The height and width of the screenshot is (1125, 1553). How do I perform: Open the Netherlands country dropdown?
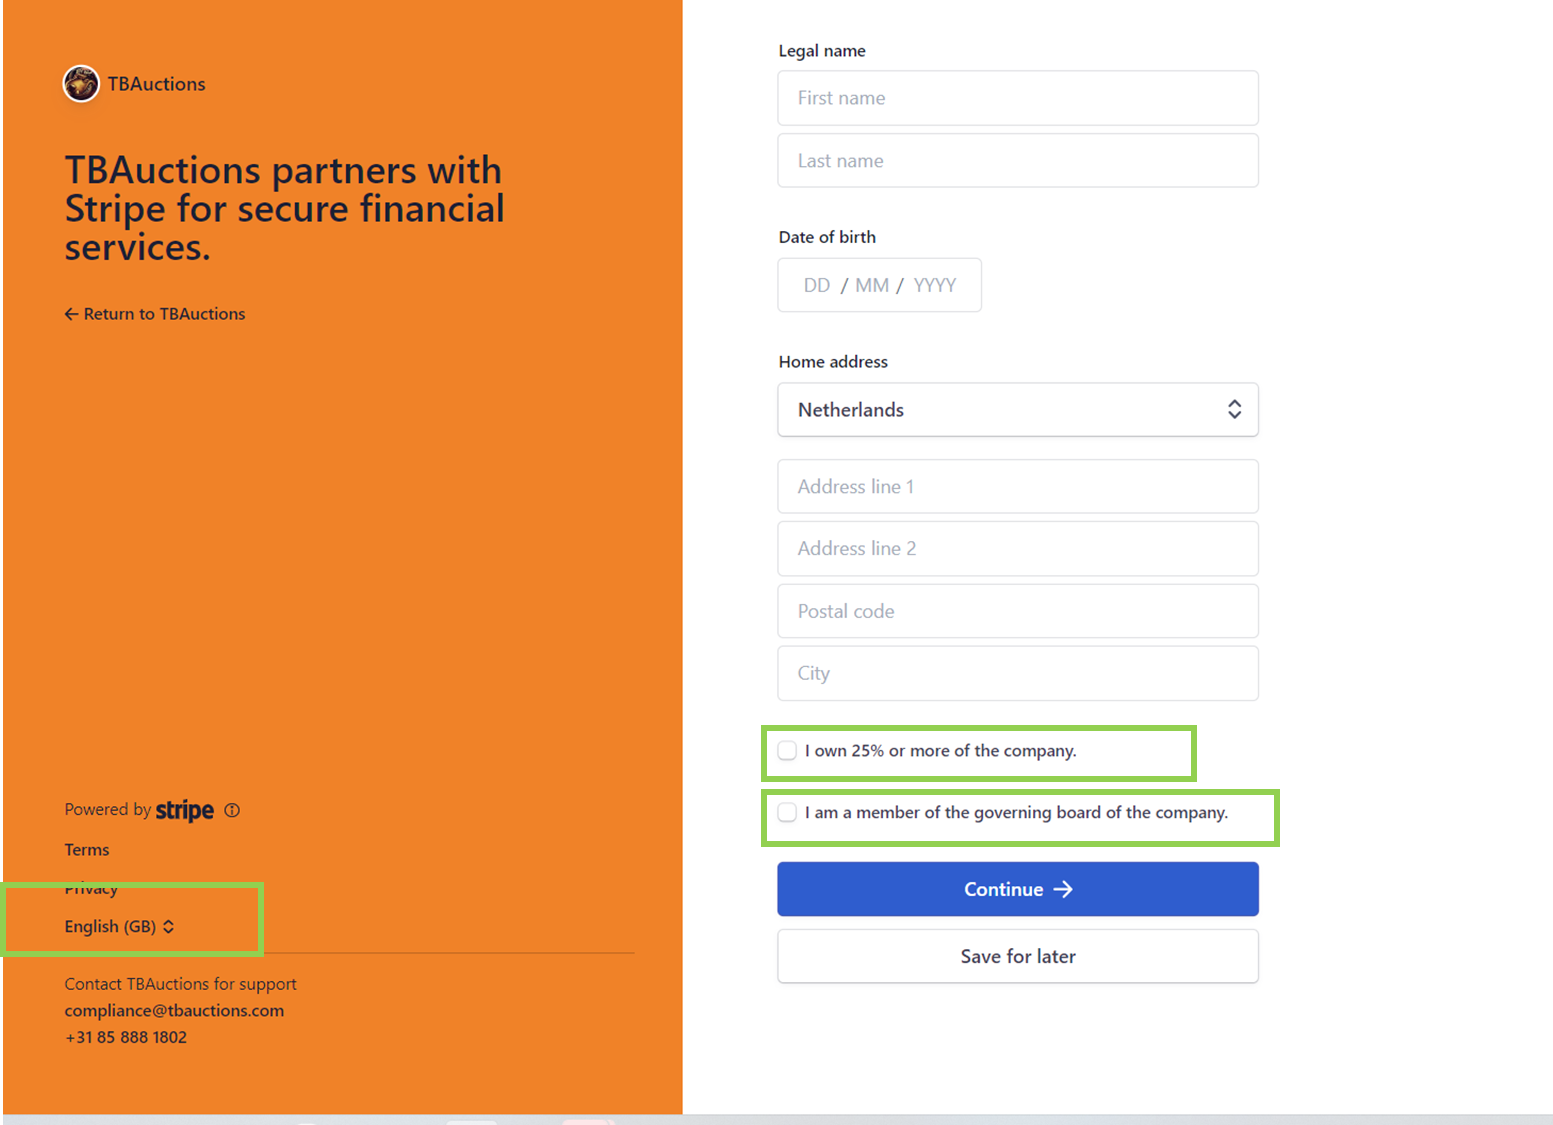point(1016,410)
